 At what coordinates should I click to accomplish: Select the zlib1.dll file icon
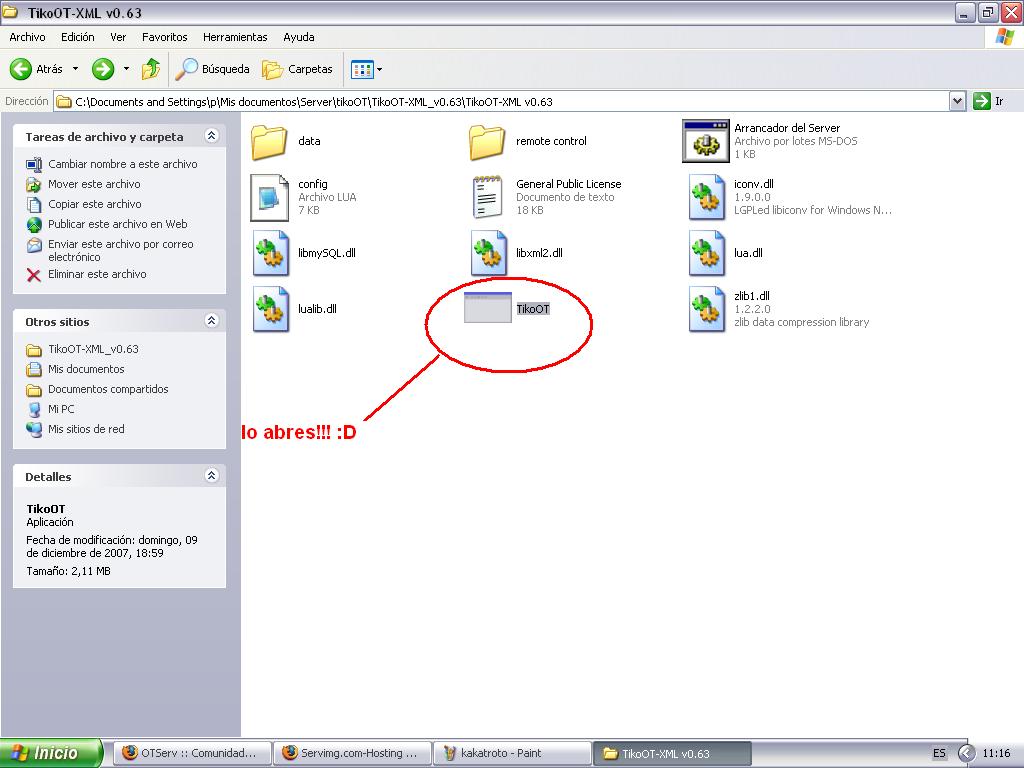click(707, 309)
